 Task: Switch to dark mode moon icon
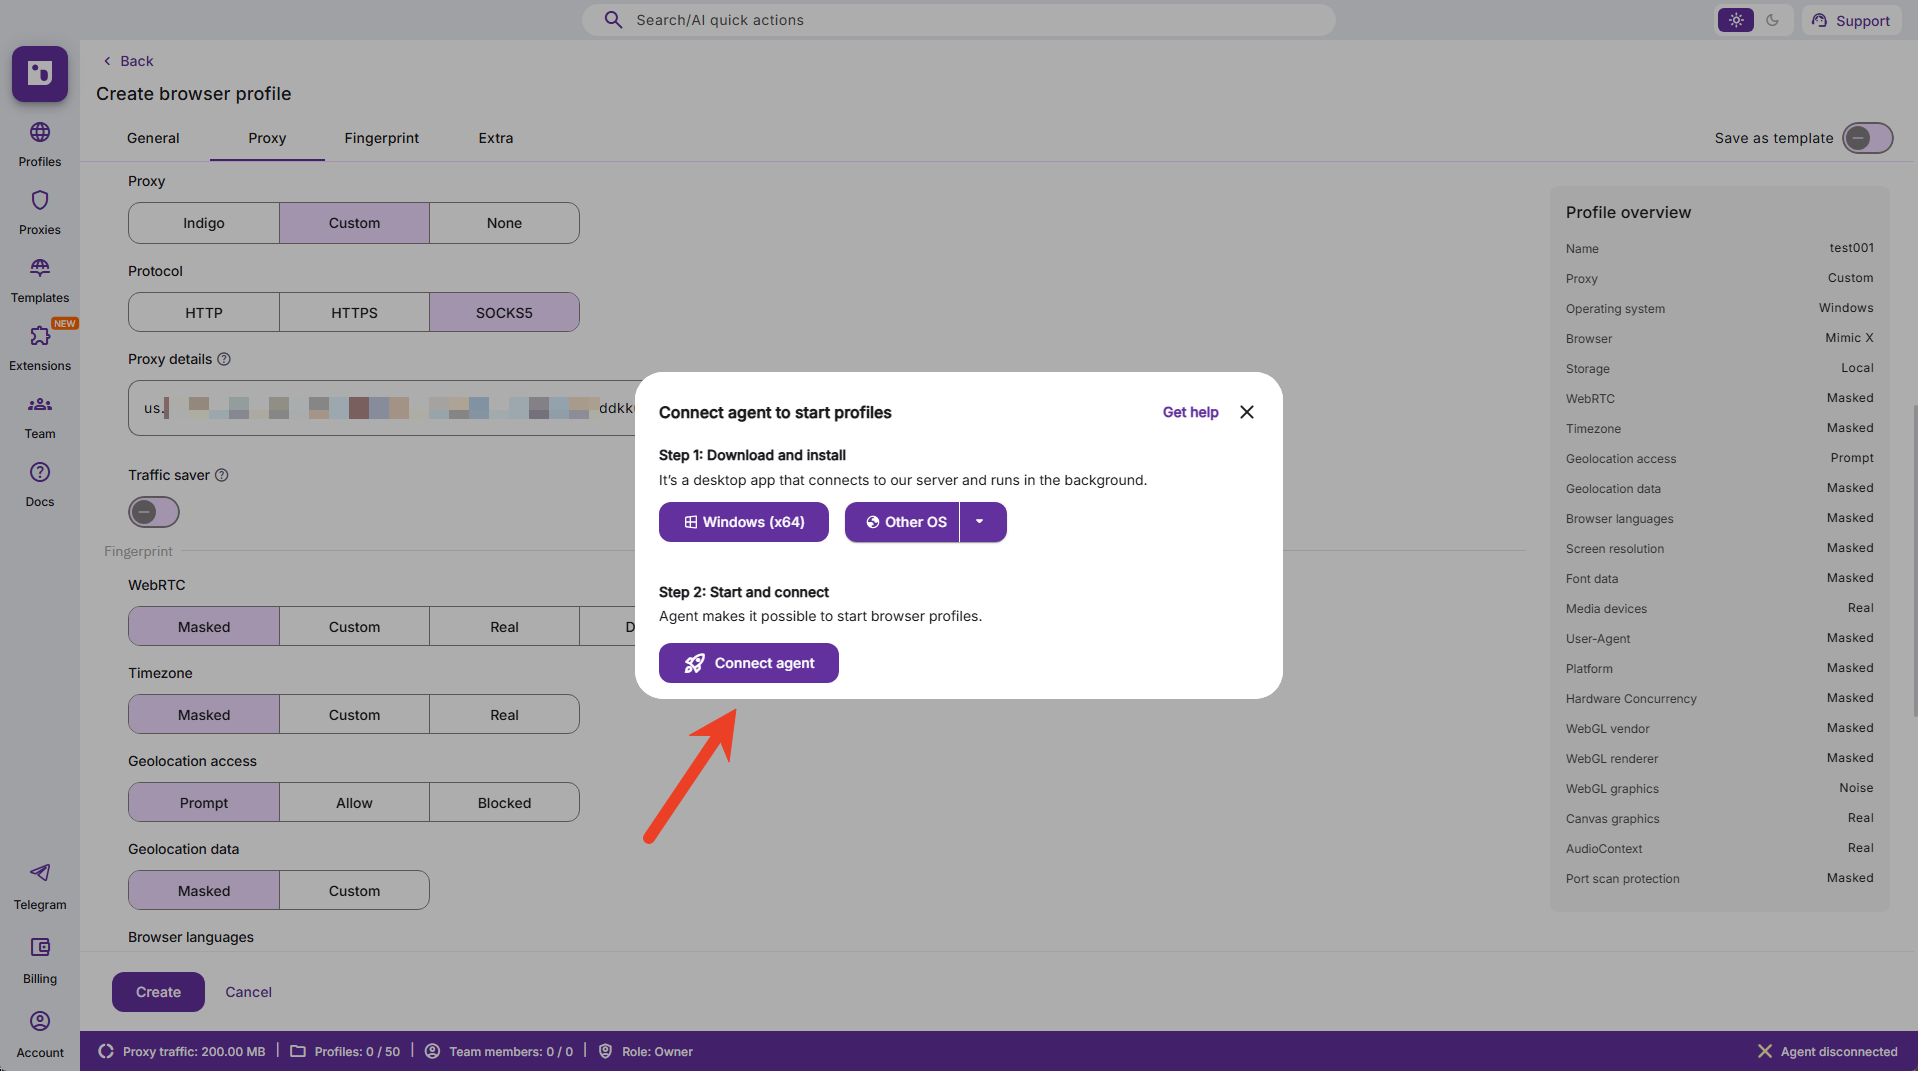[1772, 20]
